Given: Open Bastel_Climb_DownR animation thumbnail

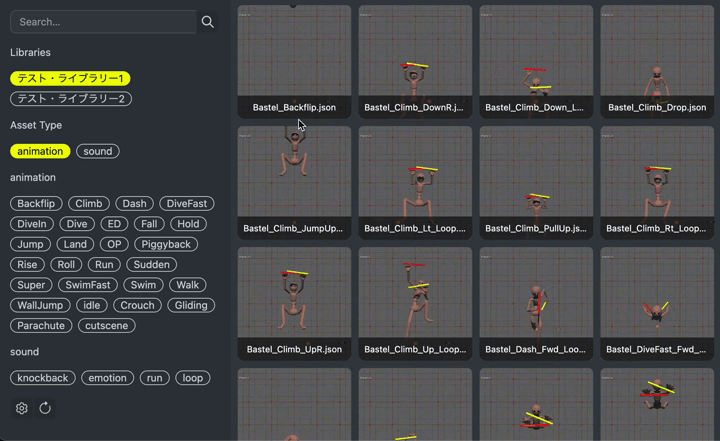Looking at the screenshot, I should point(415,62).
